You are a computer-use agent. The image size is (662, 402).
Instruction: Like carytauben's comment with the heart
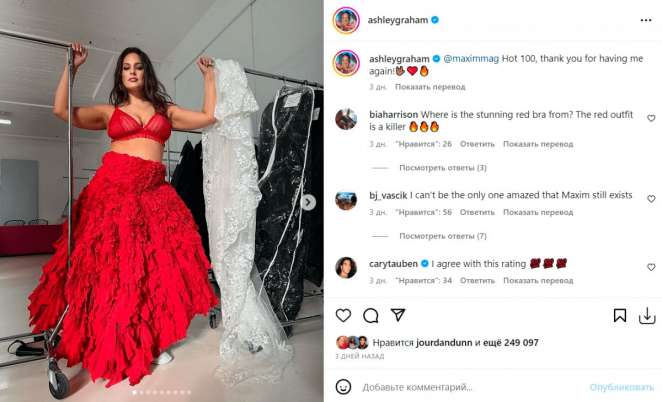(x=651, y=267)
